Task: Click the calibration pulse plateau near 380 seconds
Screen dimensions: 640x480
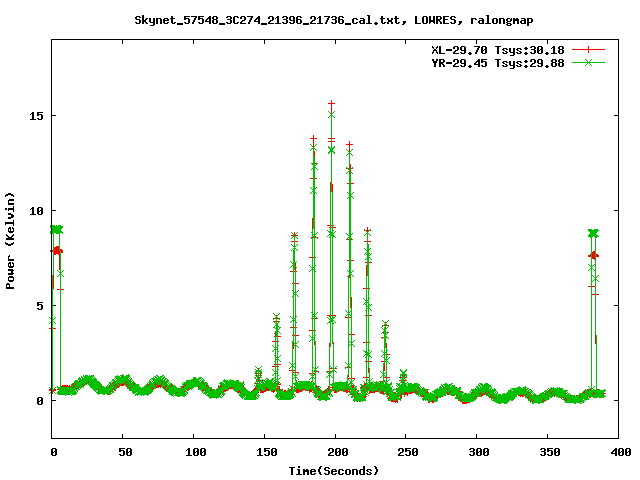Action: click(593, 233)
